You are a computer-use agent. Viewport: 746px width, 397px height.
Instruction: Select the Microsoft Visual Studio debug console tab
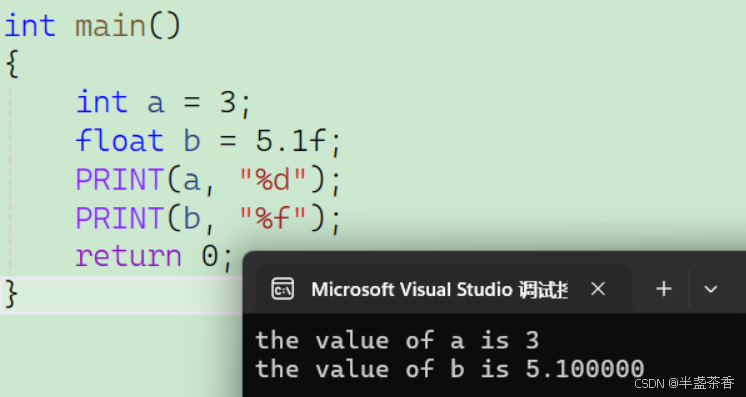pyautogui.click(x=443, y=288)
